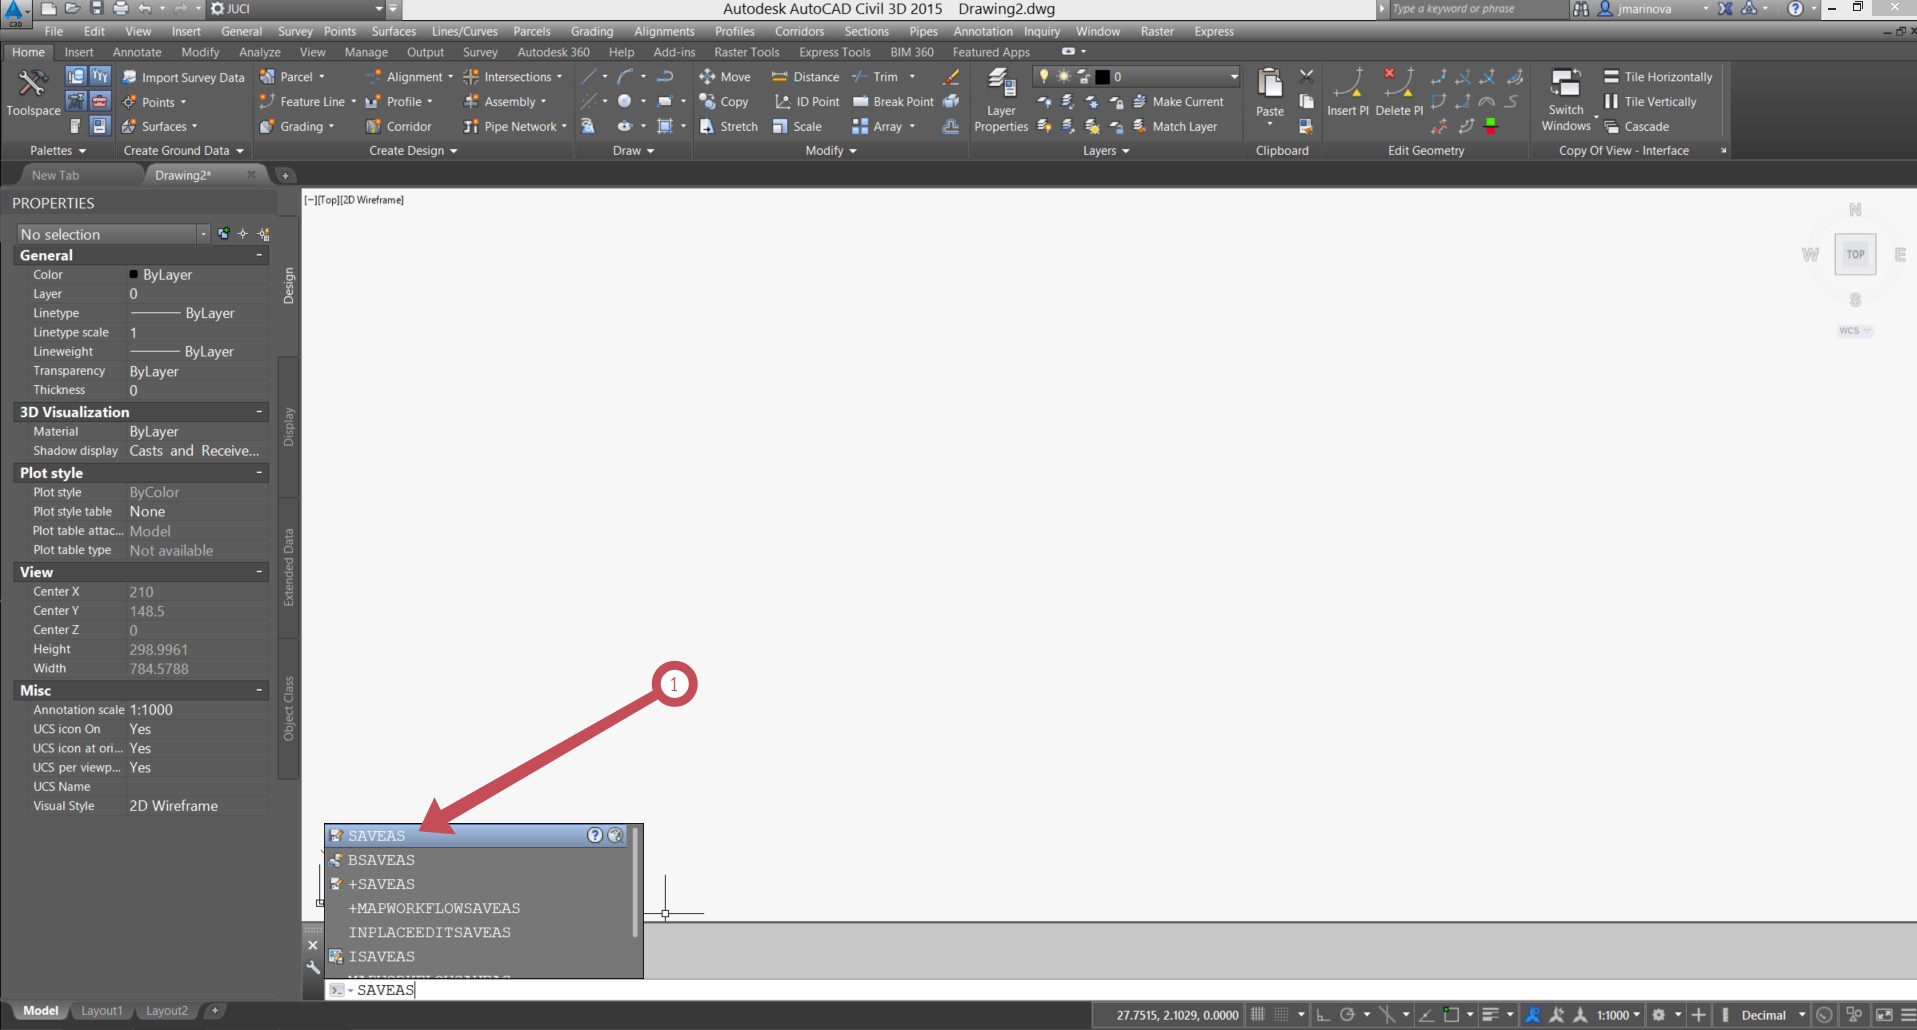The image size is (1917, 1030).
Task: Toggle annotation visibility blue icon
Action: (x=1532, y=1015)
